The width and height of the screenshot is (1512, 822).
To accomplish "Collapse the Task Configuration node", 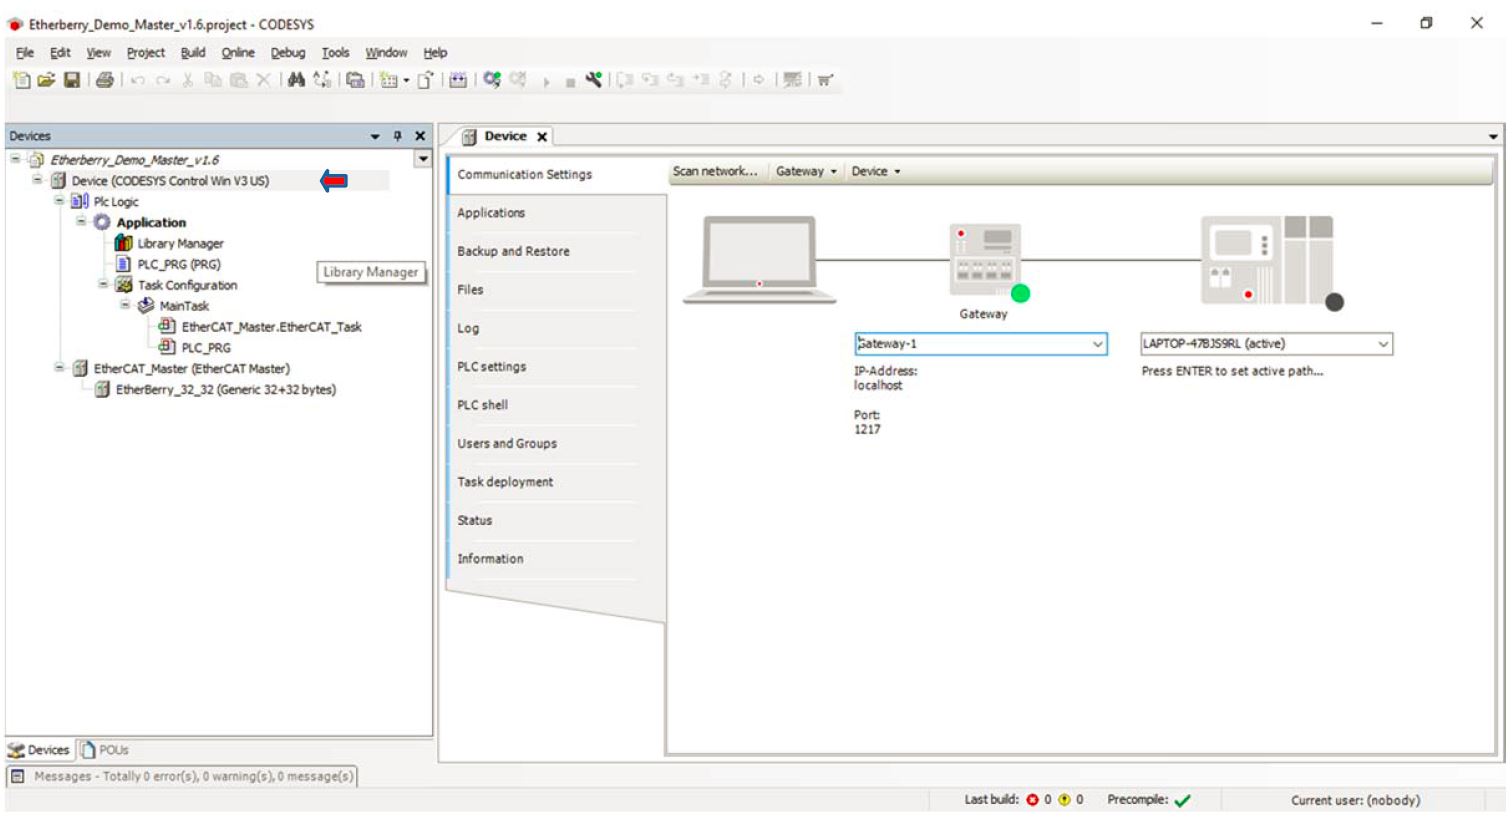I will 104,285.
